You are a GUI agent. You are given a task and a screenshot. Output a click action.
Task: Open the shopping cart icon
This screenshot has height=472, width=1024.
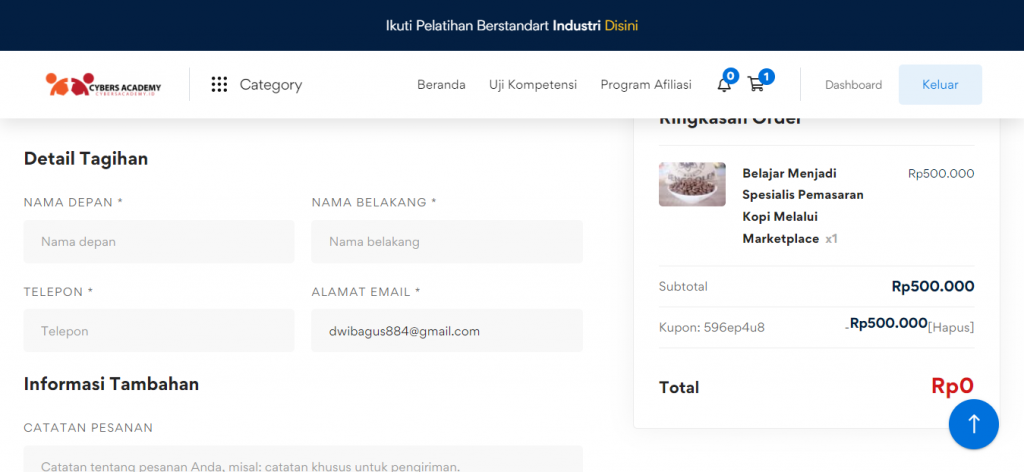coord(756,85)
